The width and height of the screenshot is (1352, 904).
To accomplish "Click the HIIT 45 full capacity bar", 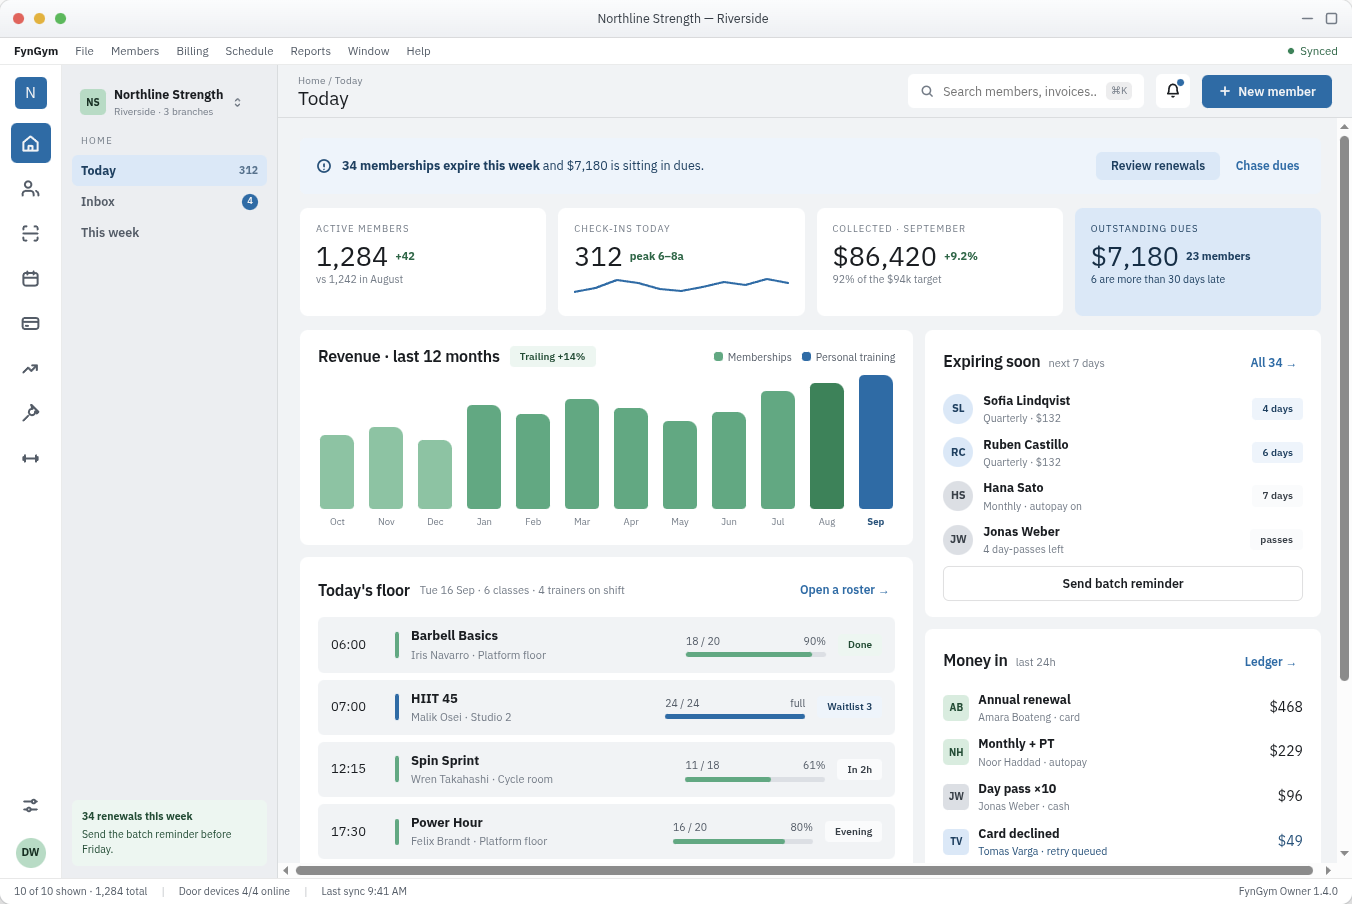I will pos(735,716).
